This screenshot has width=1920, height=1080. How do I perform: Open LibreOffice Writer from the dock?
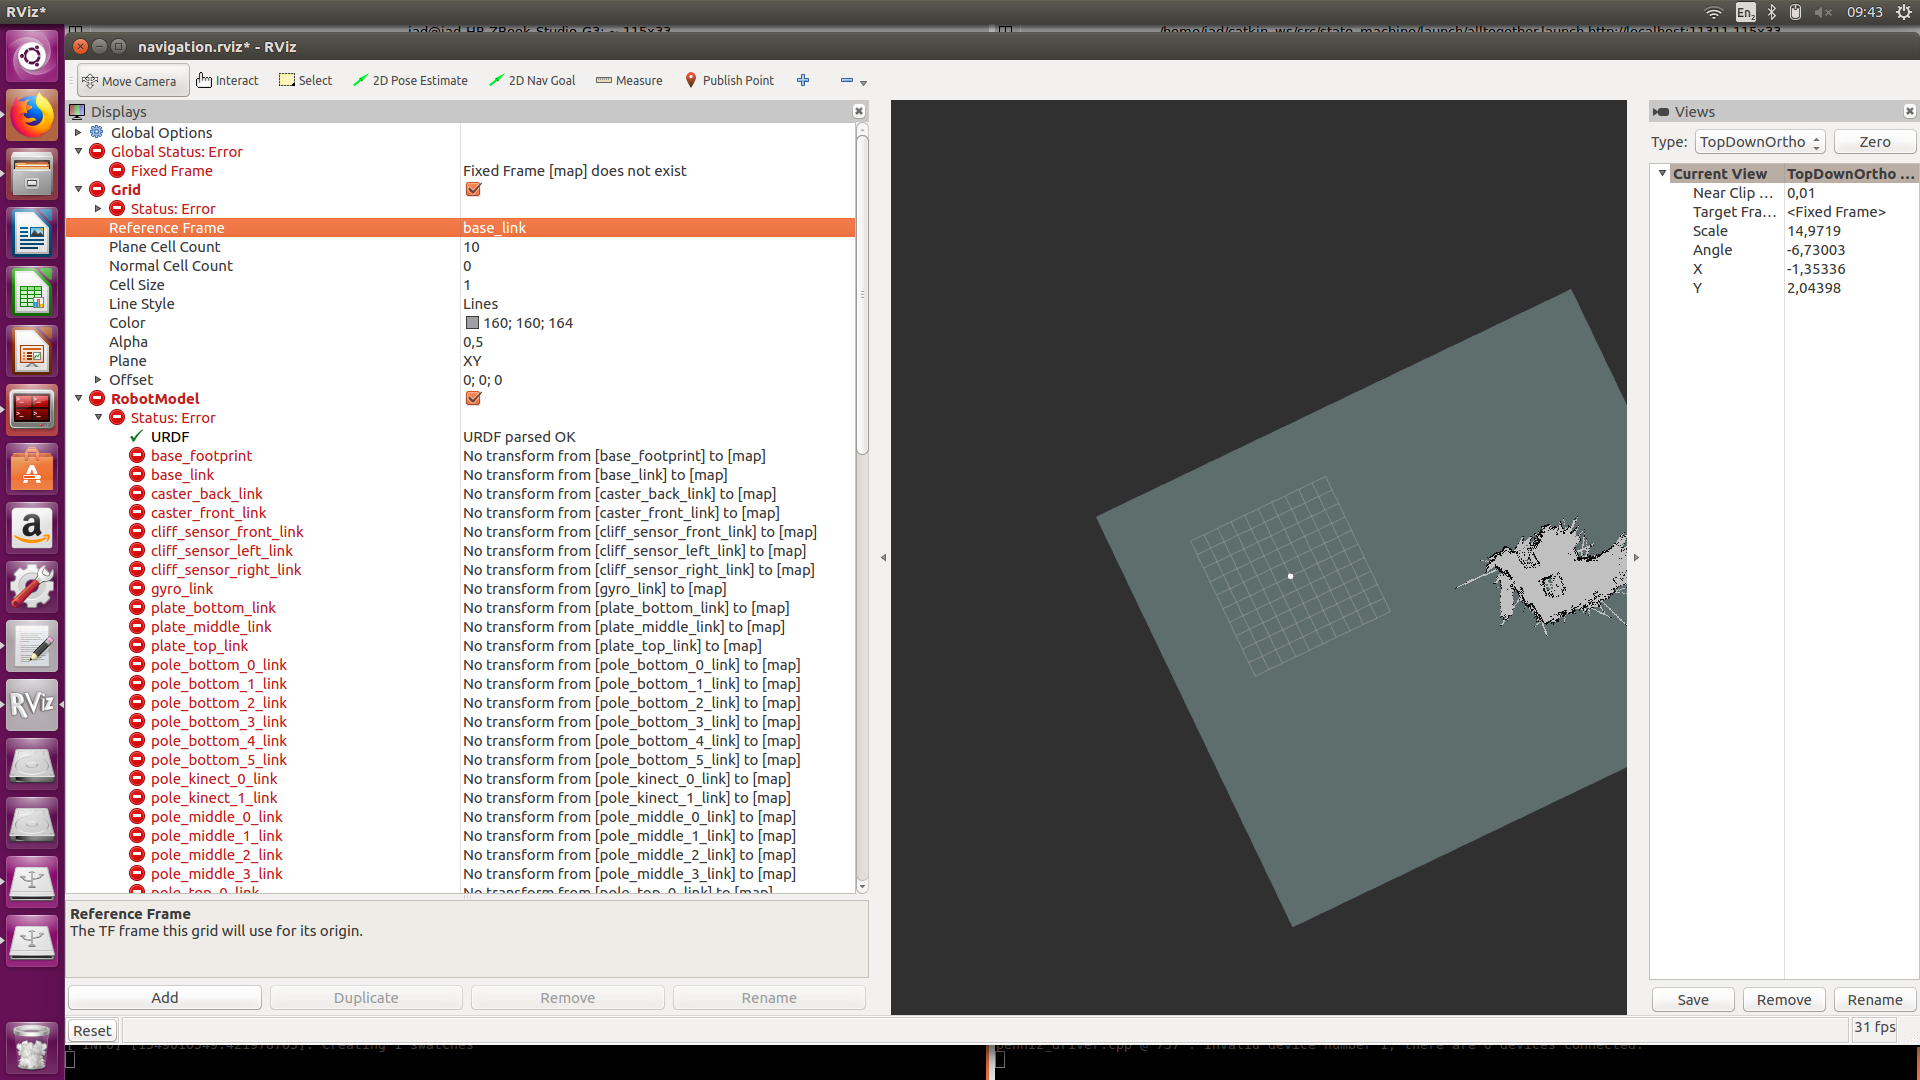click(32, 234)
